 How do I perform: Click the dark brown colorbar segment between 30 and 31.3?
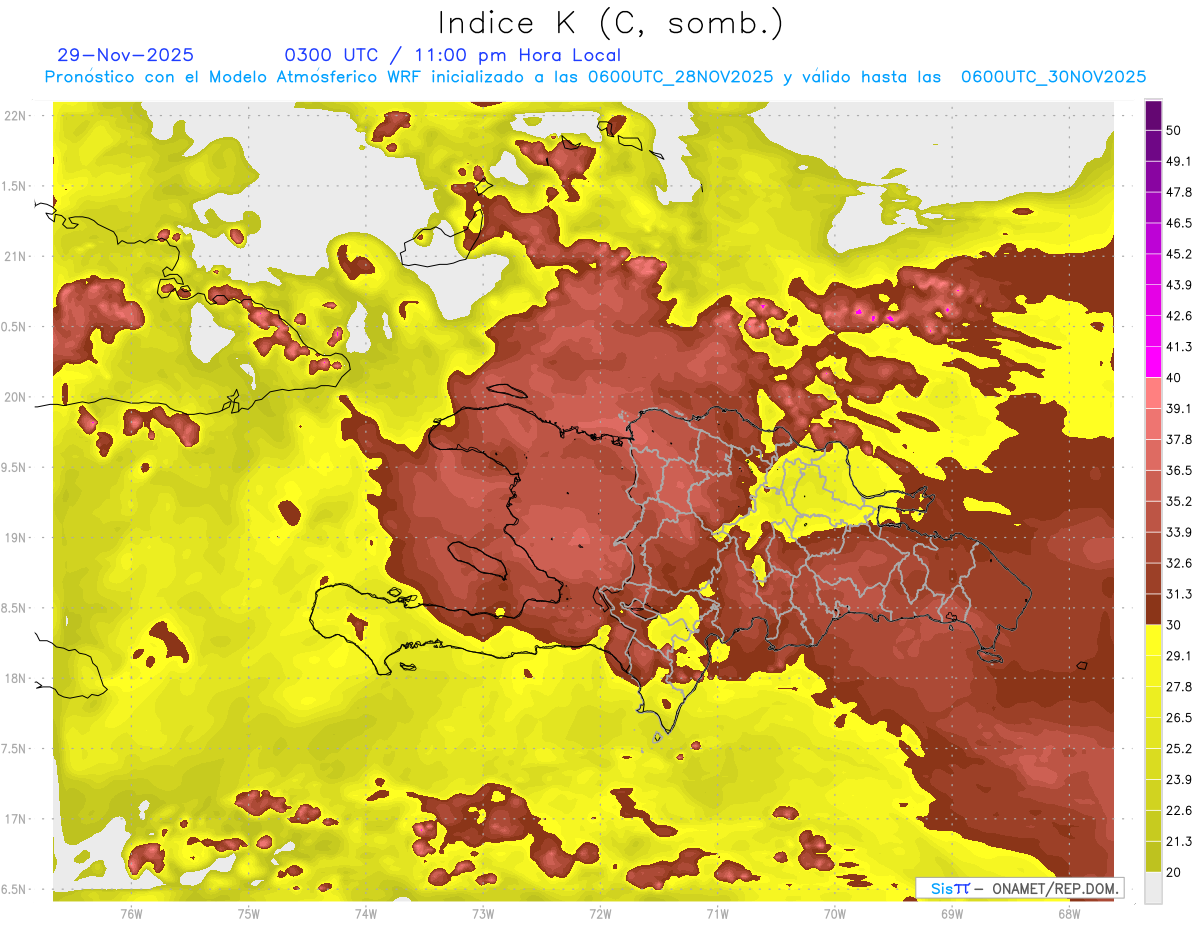(1153, 609)
